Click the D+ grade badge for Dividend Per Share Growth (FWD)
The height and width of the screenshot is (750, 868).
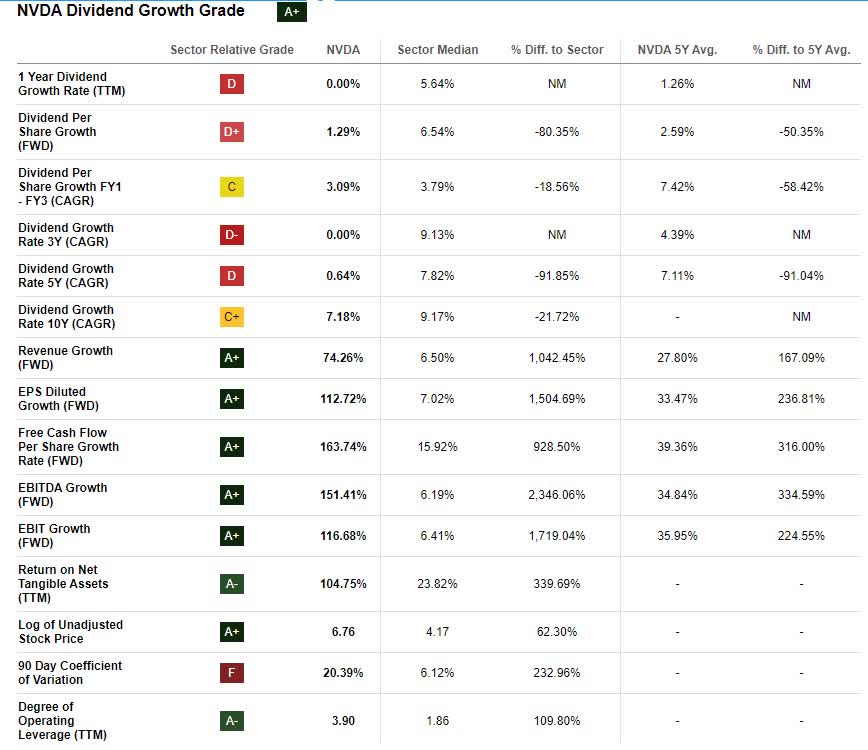tap(232, 132)
